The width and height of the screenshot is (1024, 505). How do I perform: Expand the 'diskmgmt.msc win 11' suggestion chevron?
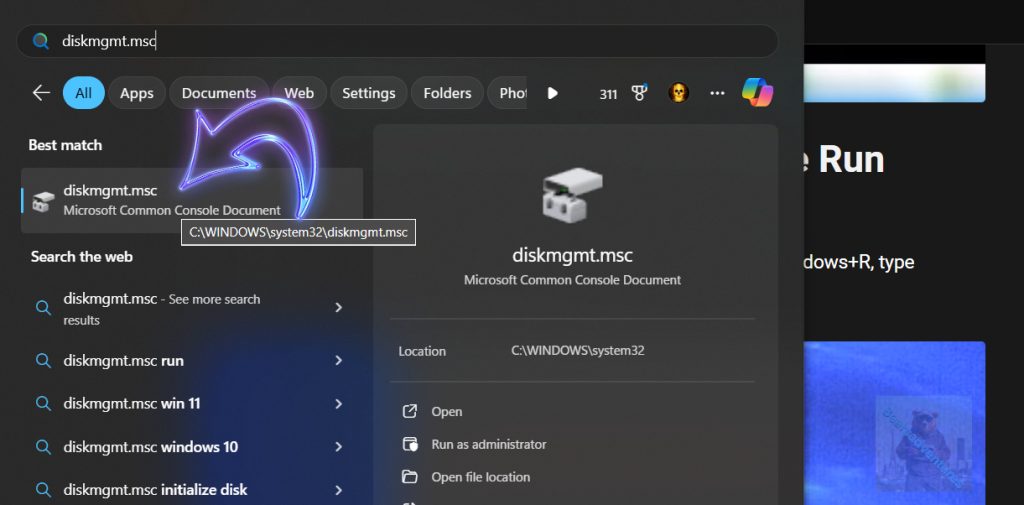339,404
